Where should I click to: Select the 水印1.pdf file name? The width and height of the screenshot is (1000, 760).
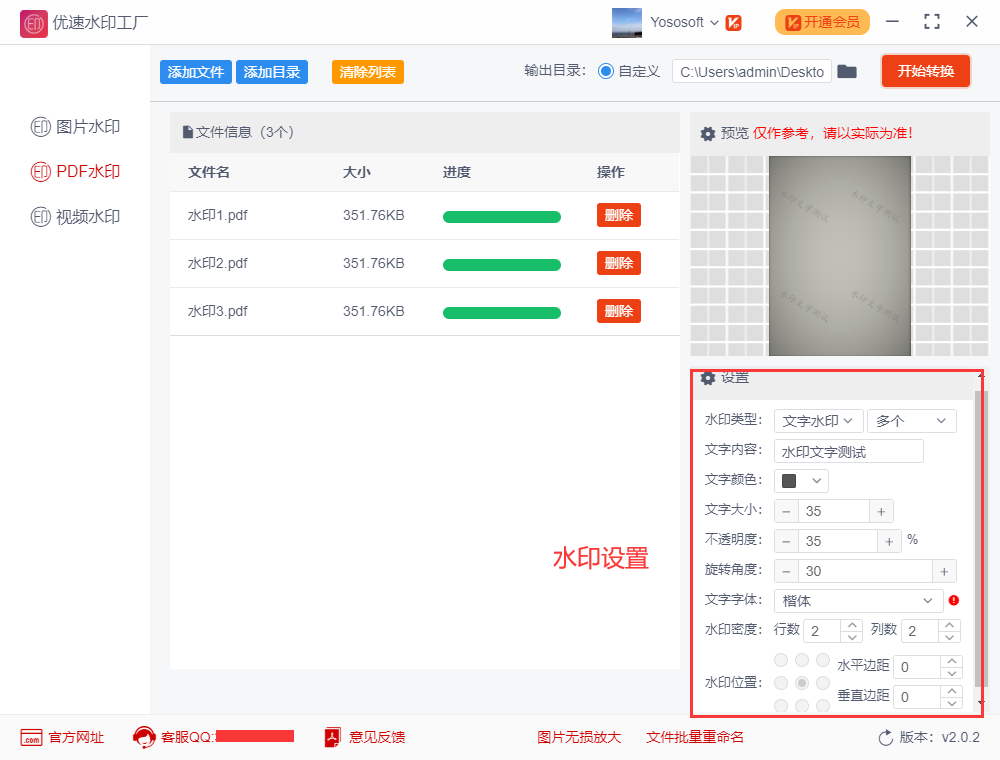tap(217, 216)
